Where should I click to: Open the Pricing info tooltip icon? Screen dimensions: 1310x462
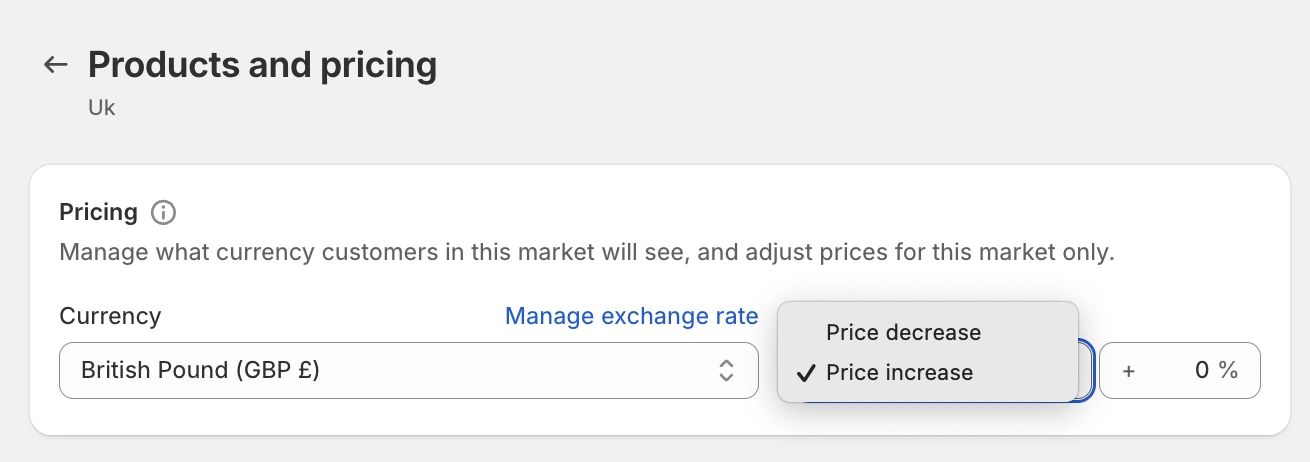point(163,212)
